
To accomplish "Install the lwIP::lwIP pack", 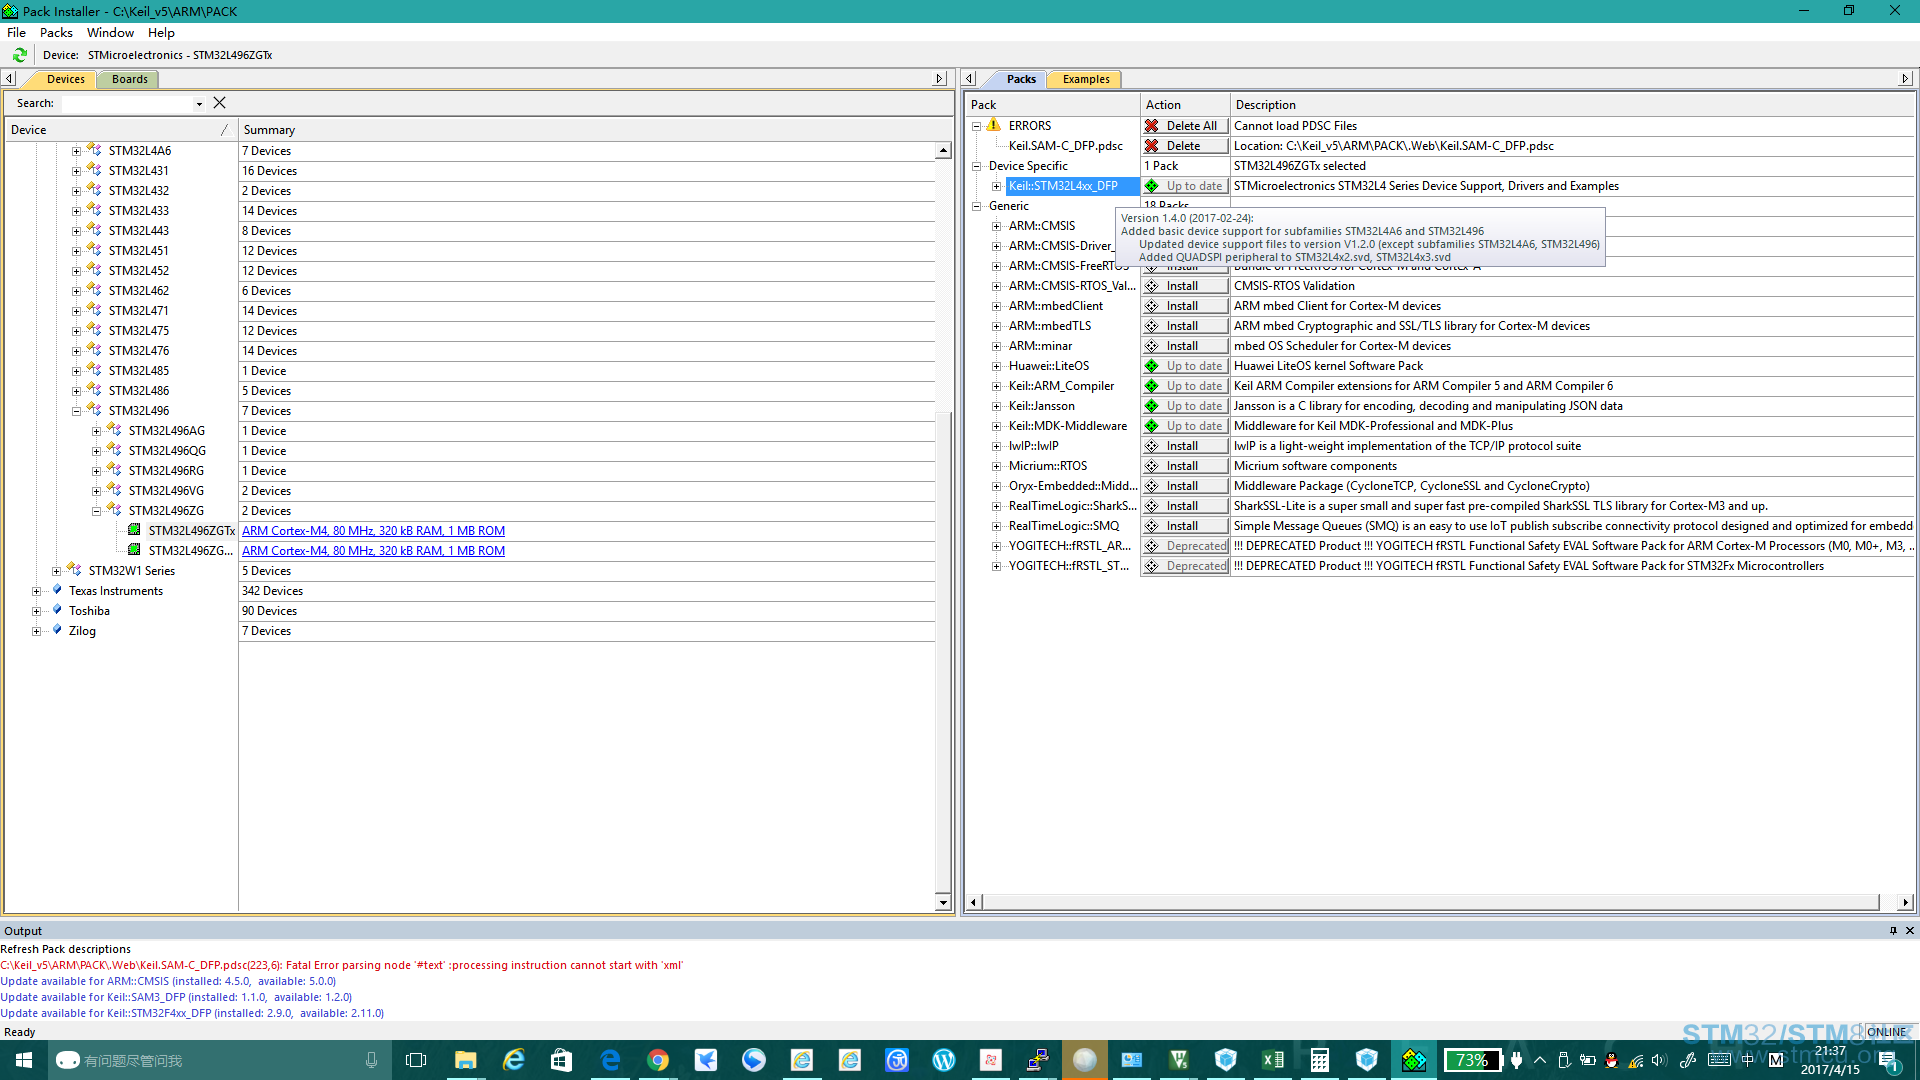I will coord(1185,446).
